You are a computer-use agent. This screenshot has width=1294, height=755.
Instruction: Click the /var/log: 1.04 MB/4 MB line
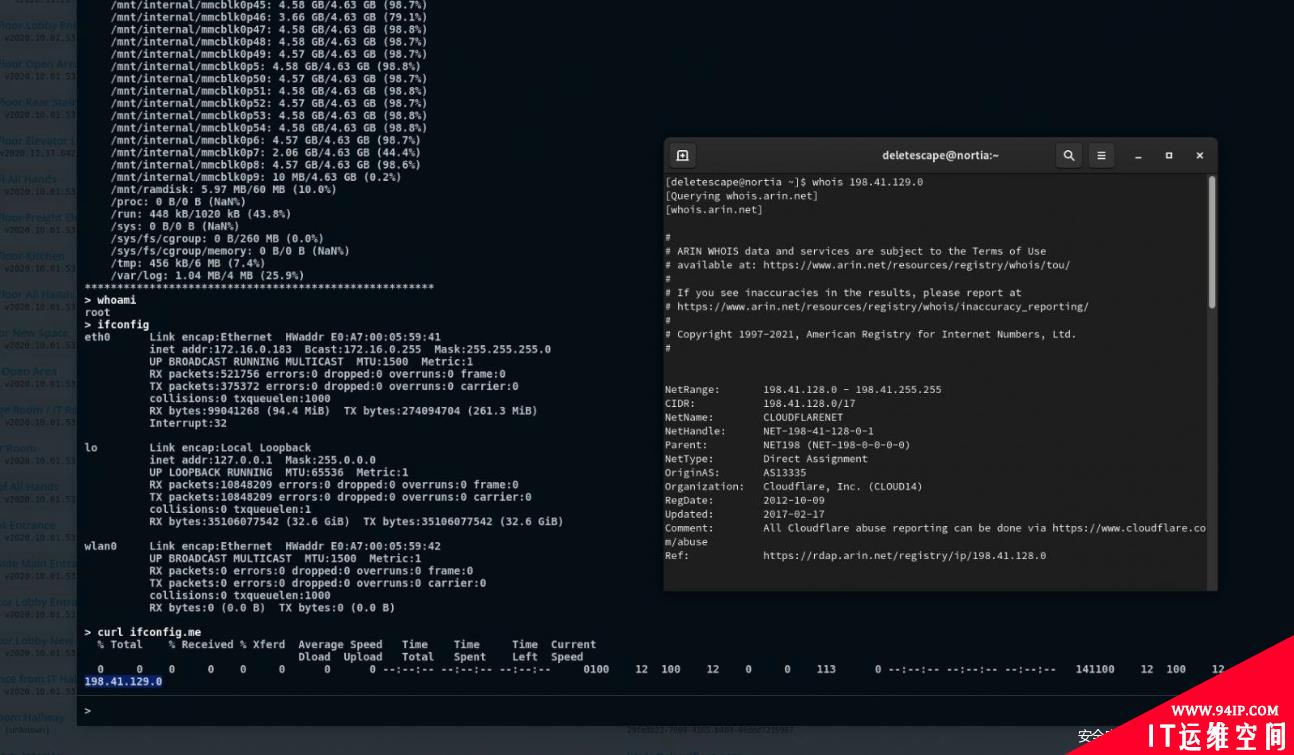coord(207,275)
